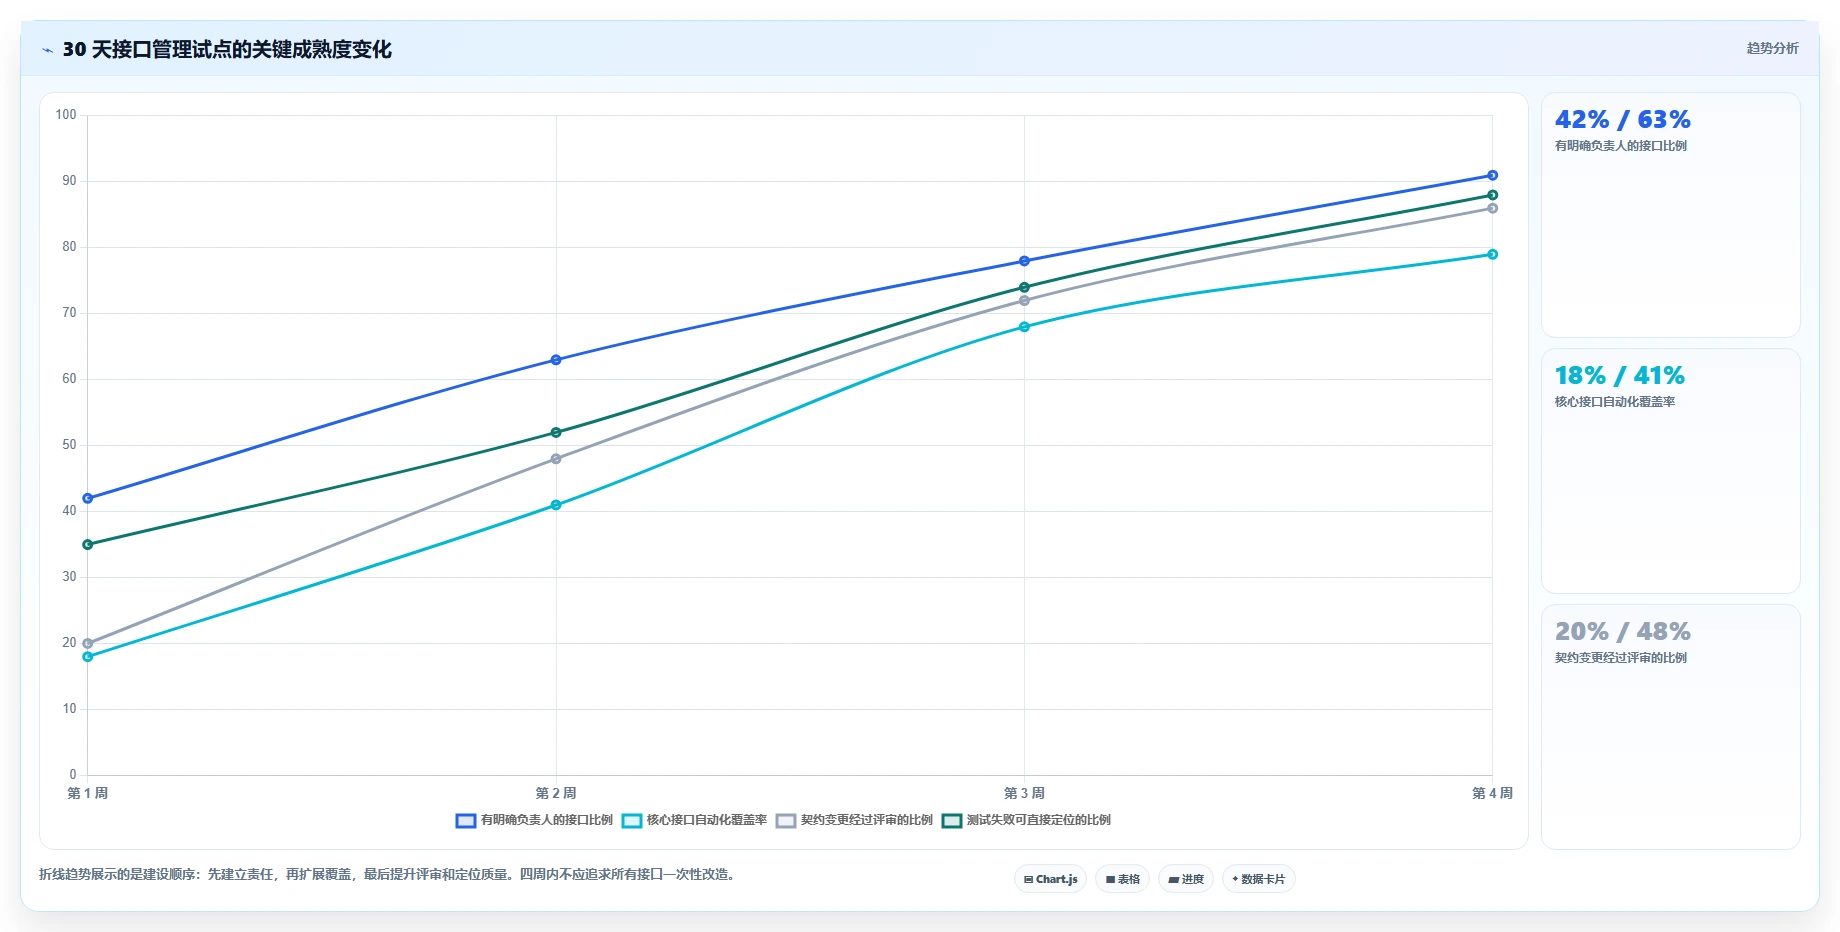Click the gray data point at 第 2 周
The width and height of the screenshot is (1840, 932).
(556, 459)
